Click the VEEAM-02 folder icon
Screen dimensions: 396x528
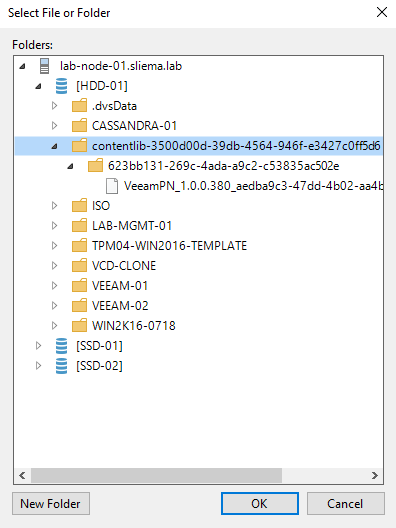(x=79, y=306)
